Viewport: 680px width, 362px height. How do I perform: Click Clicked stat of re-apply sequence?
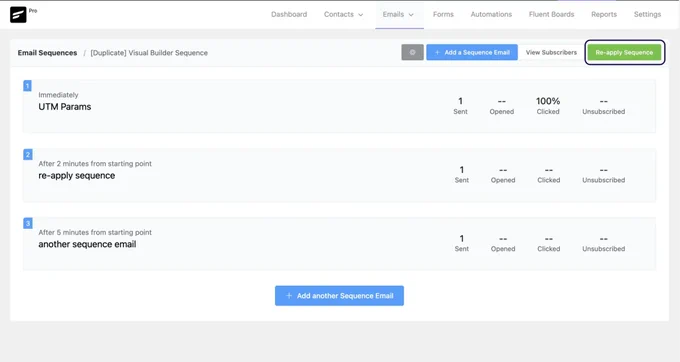click(549, 174)
